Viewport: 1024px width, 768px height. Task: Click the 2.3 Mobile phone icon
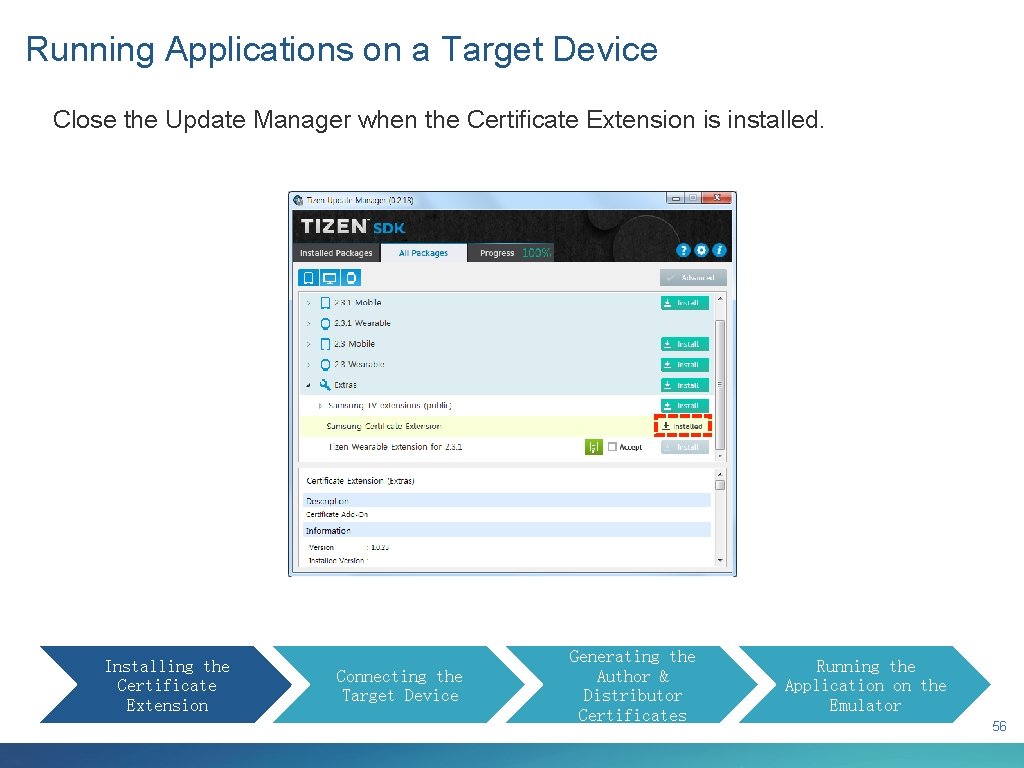coord(325,344)
